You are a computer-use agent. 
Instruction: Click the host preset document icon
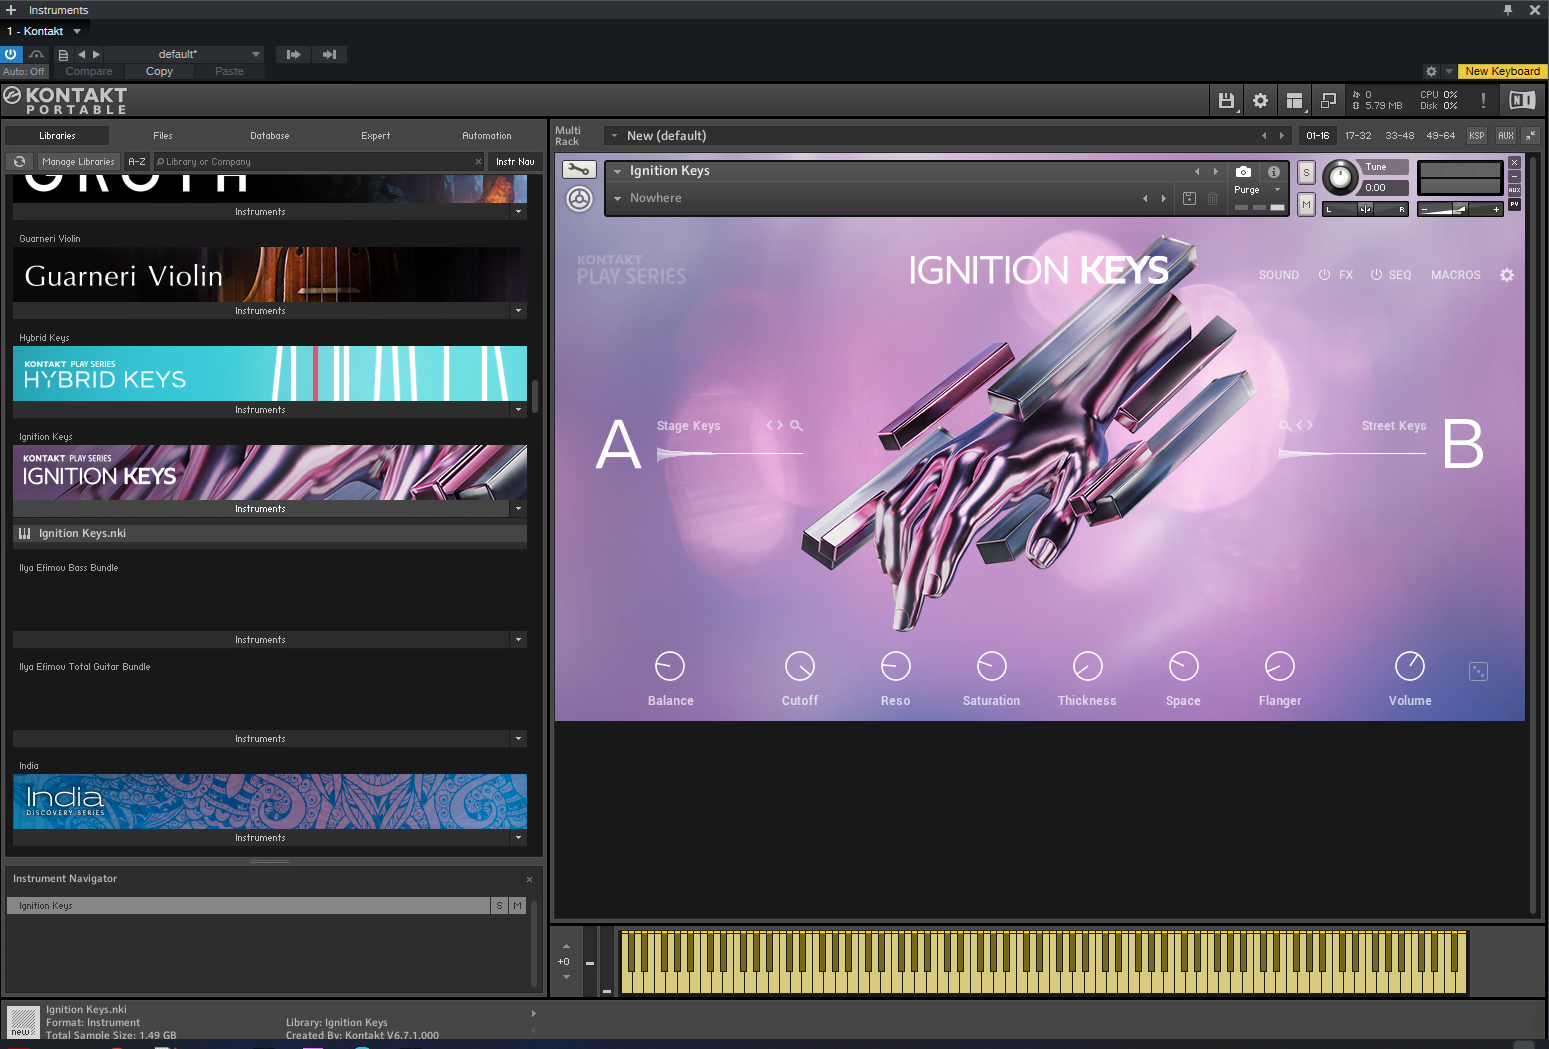[64, 55]
